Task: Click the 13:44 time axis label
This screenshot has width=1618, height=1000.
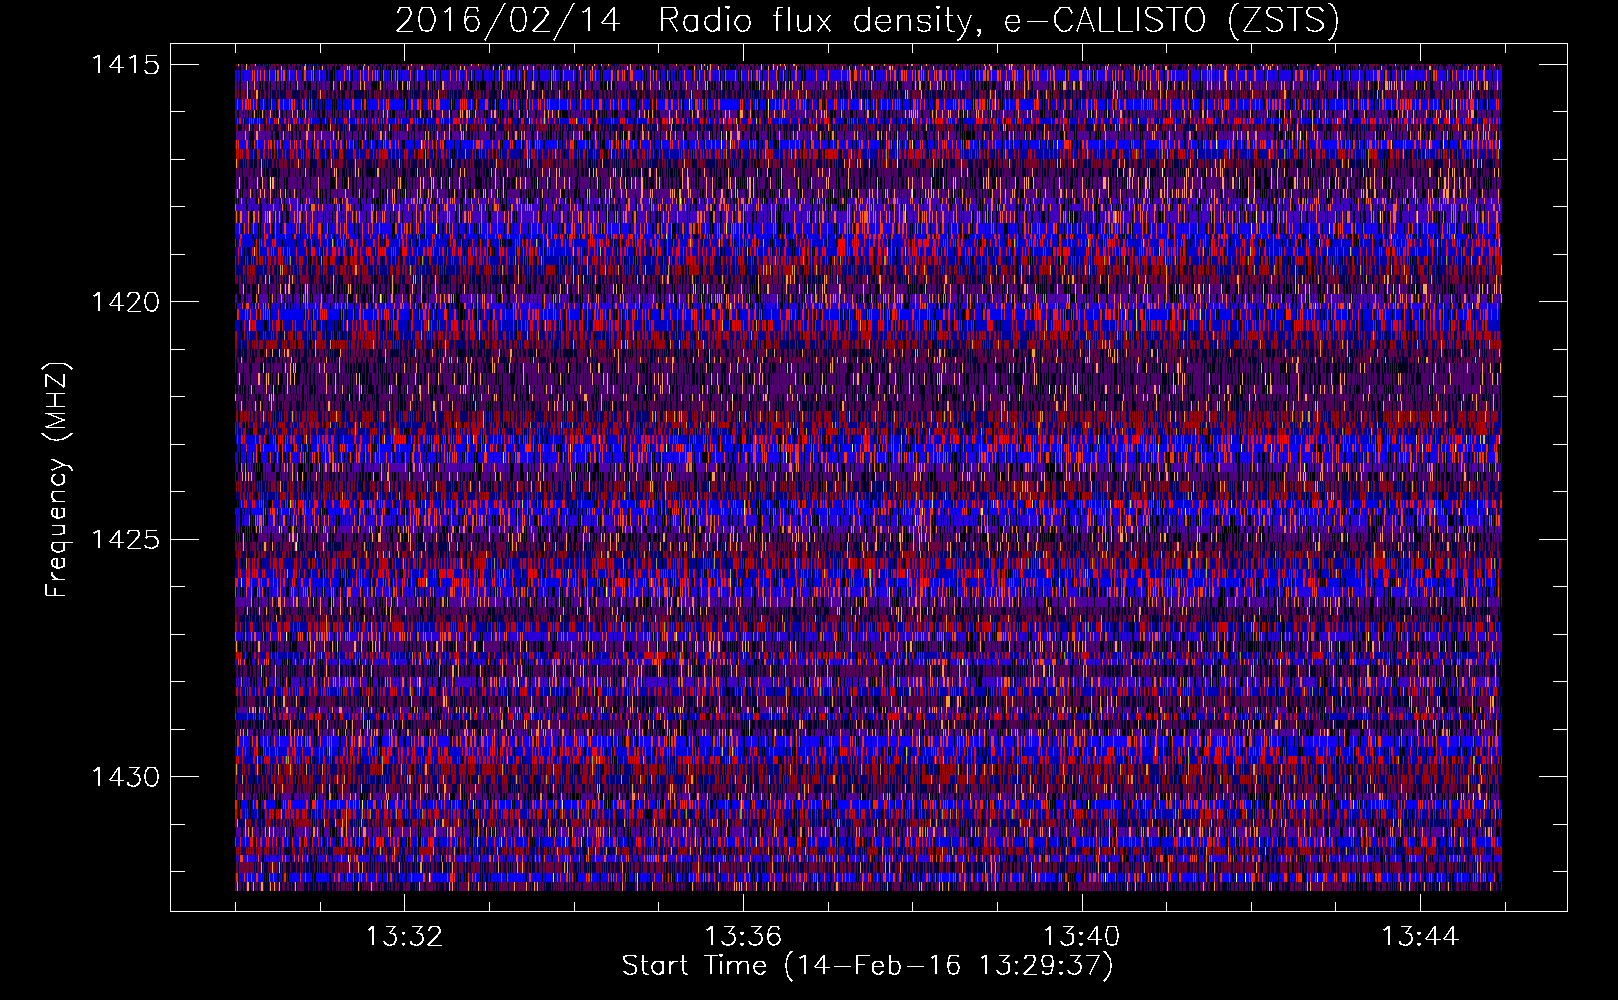Action: [1420, 937]
